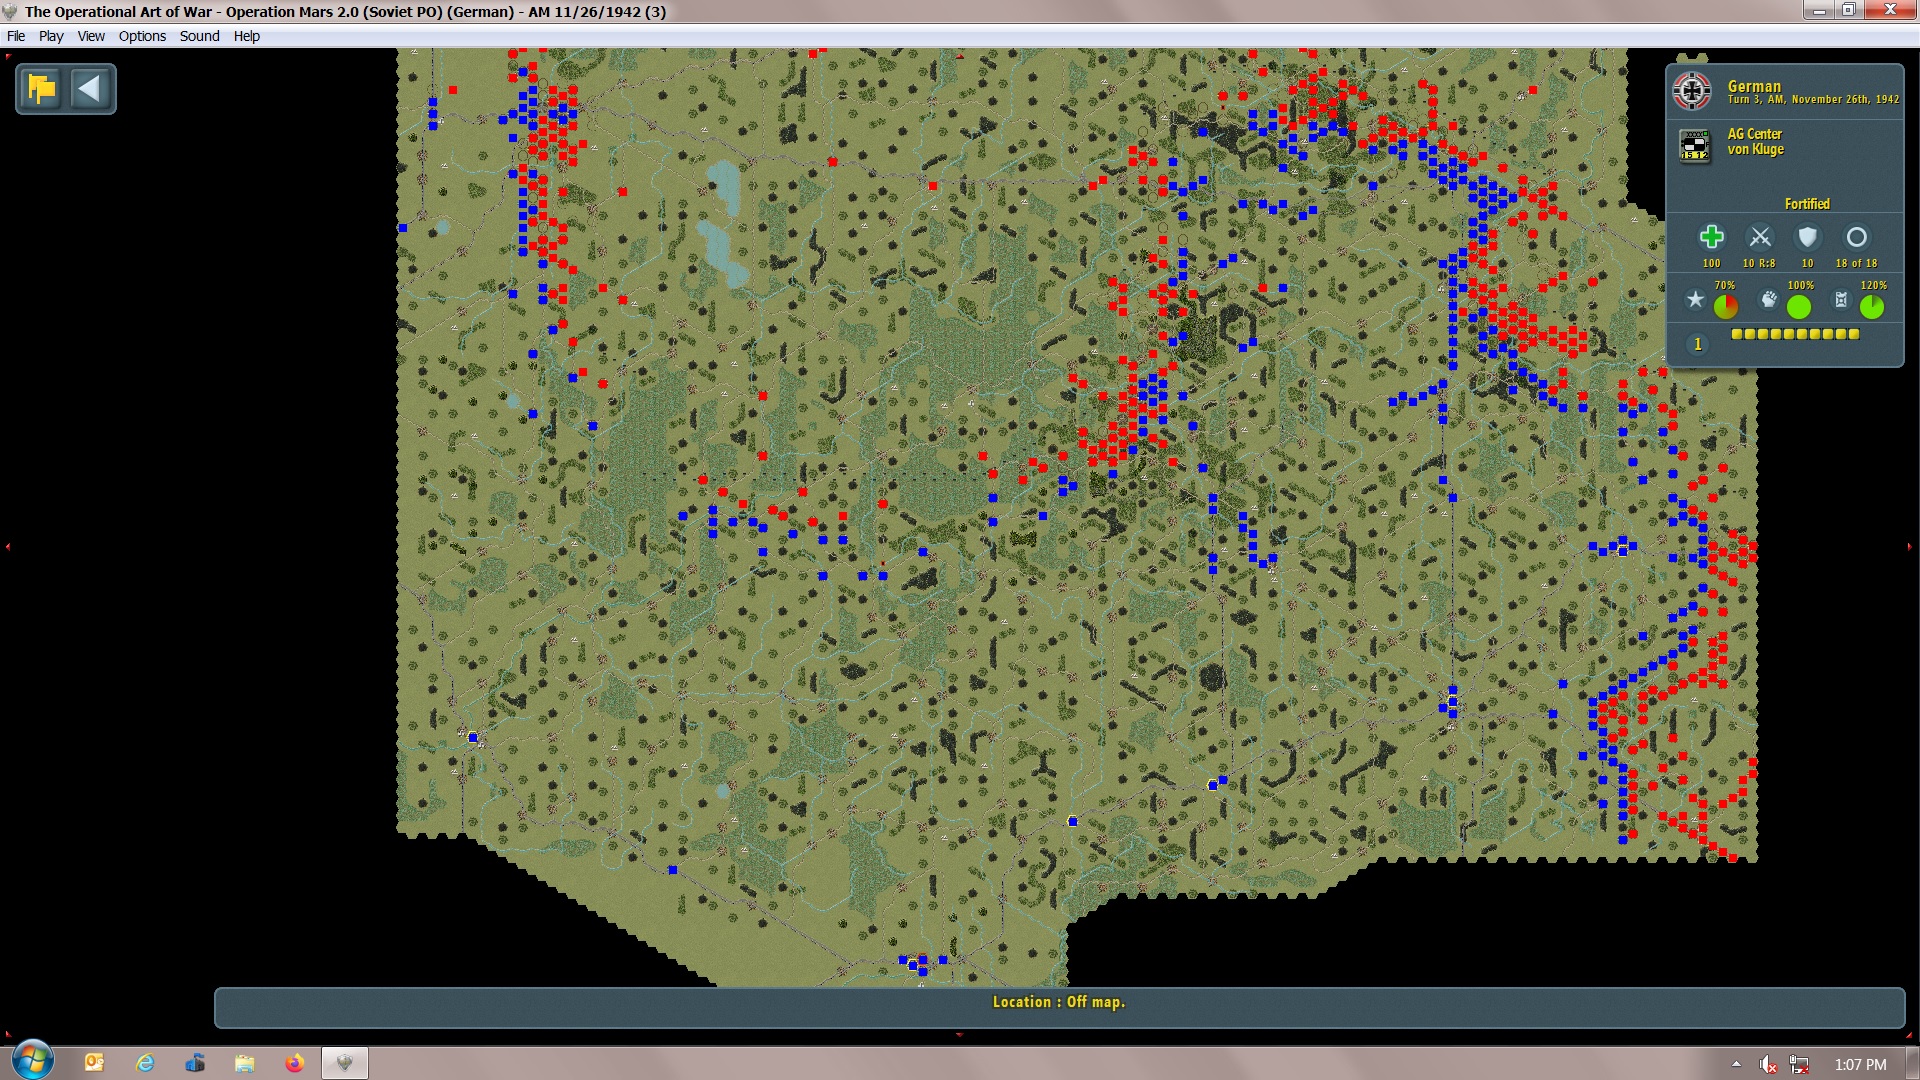Open the Options menu
This screenshot has height=1080, width=1920.
[x=142, y=36]
